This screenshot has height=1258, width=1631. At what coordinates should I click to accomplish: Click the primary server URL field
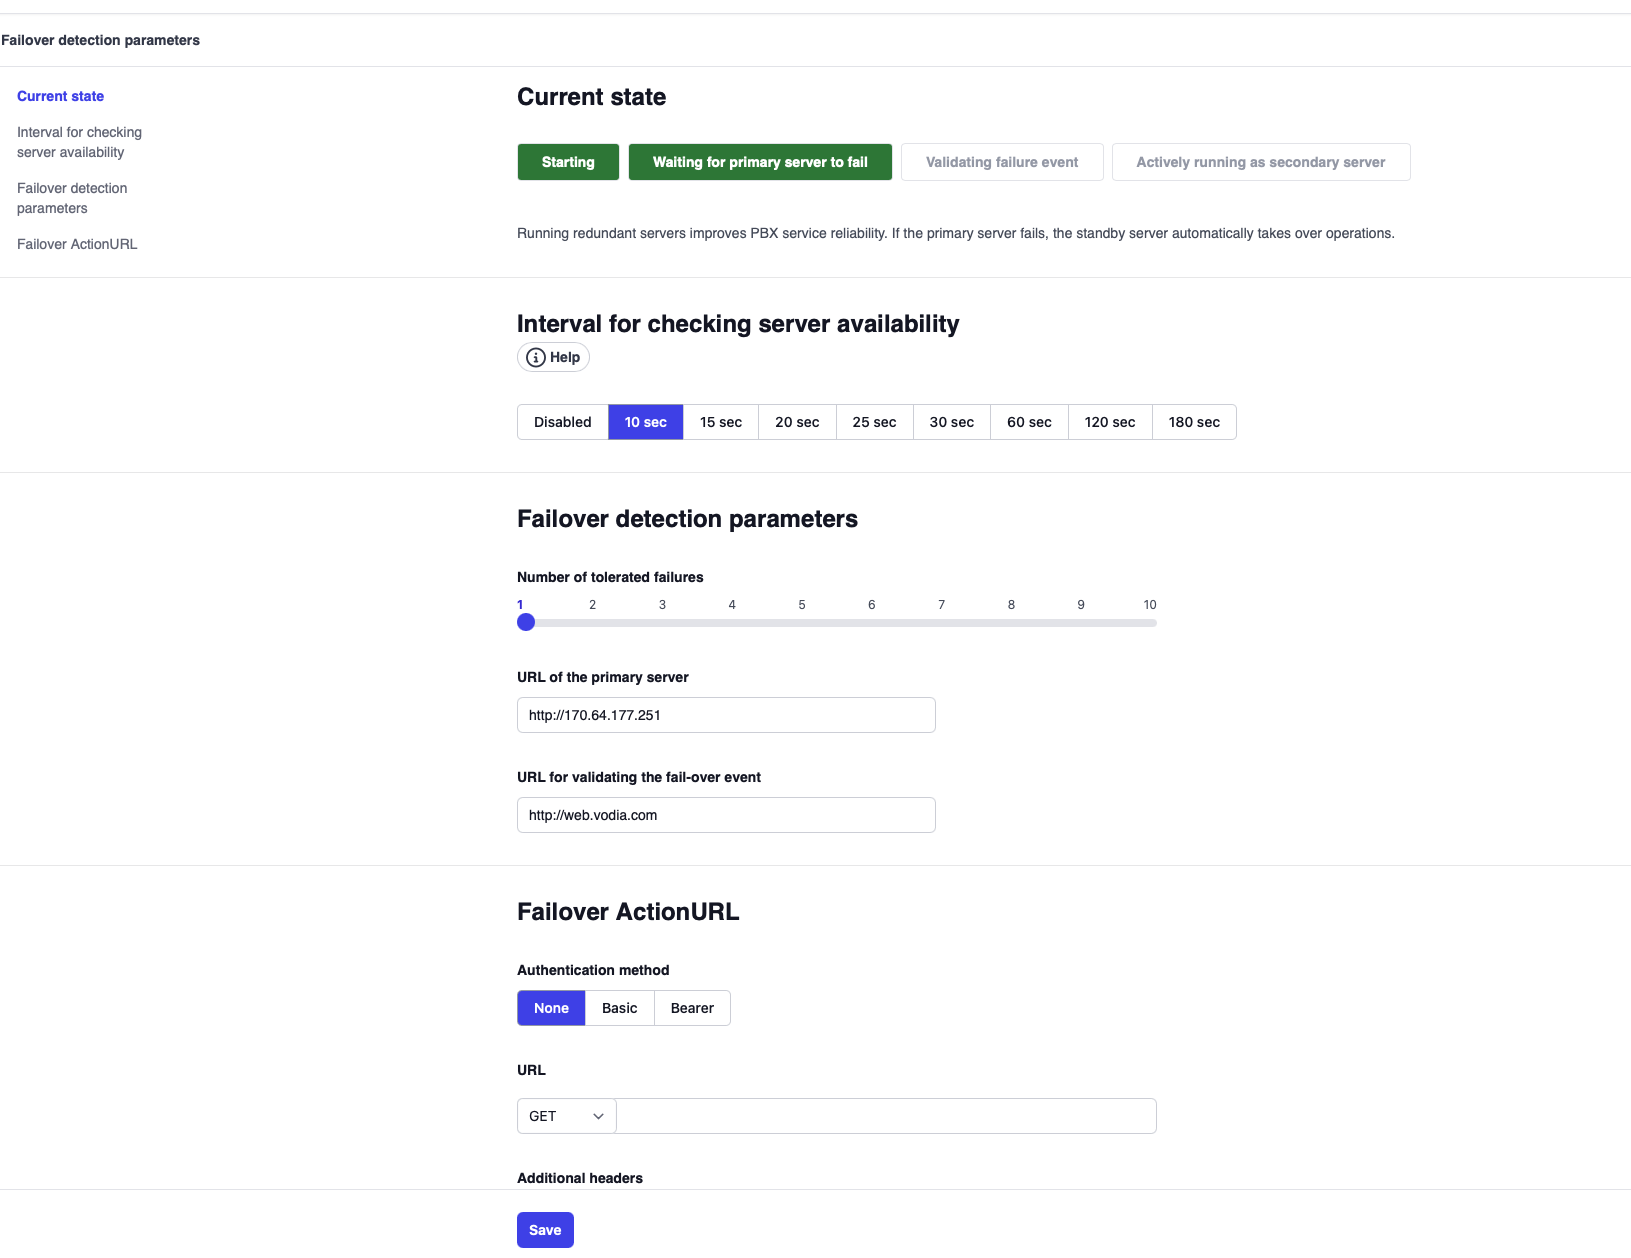point(726,715)
